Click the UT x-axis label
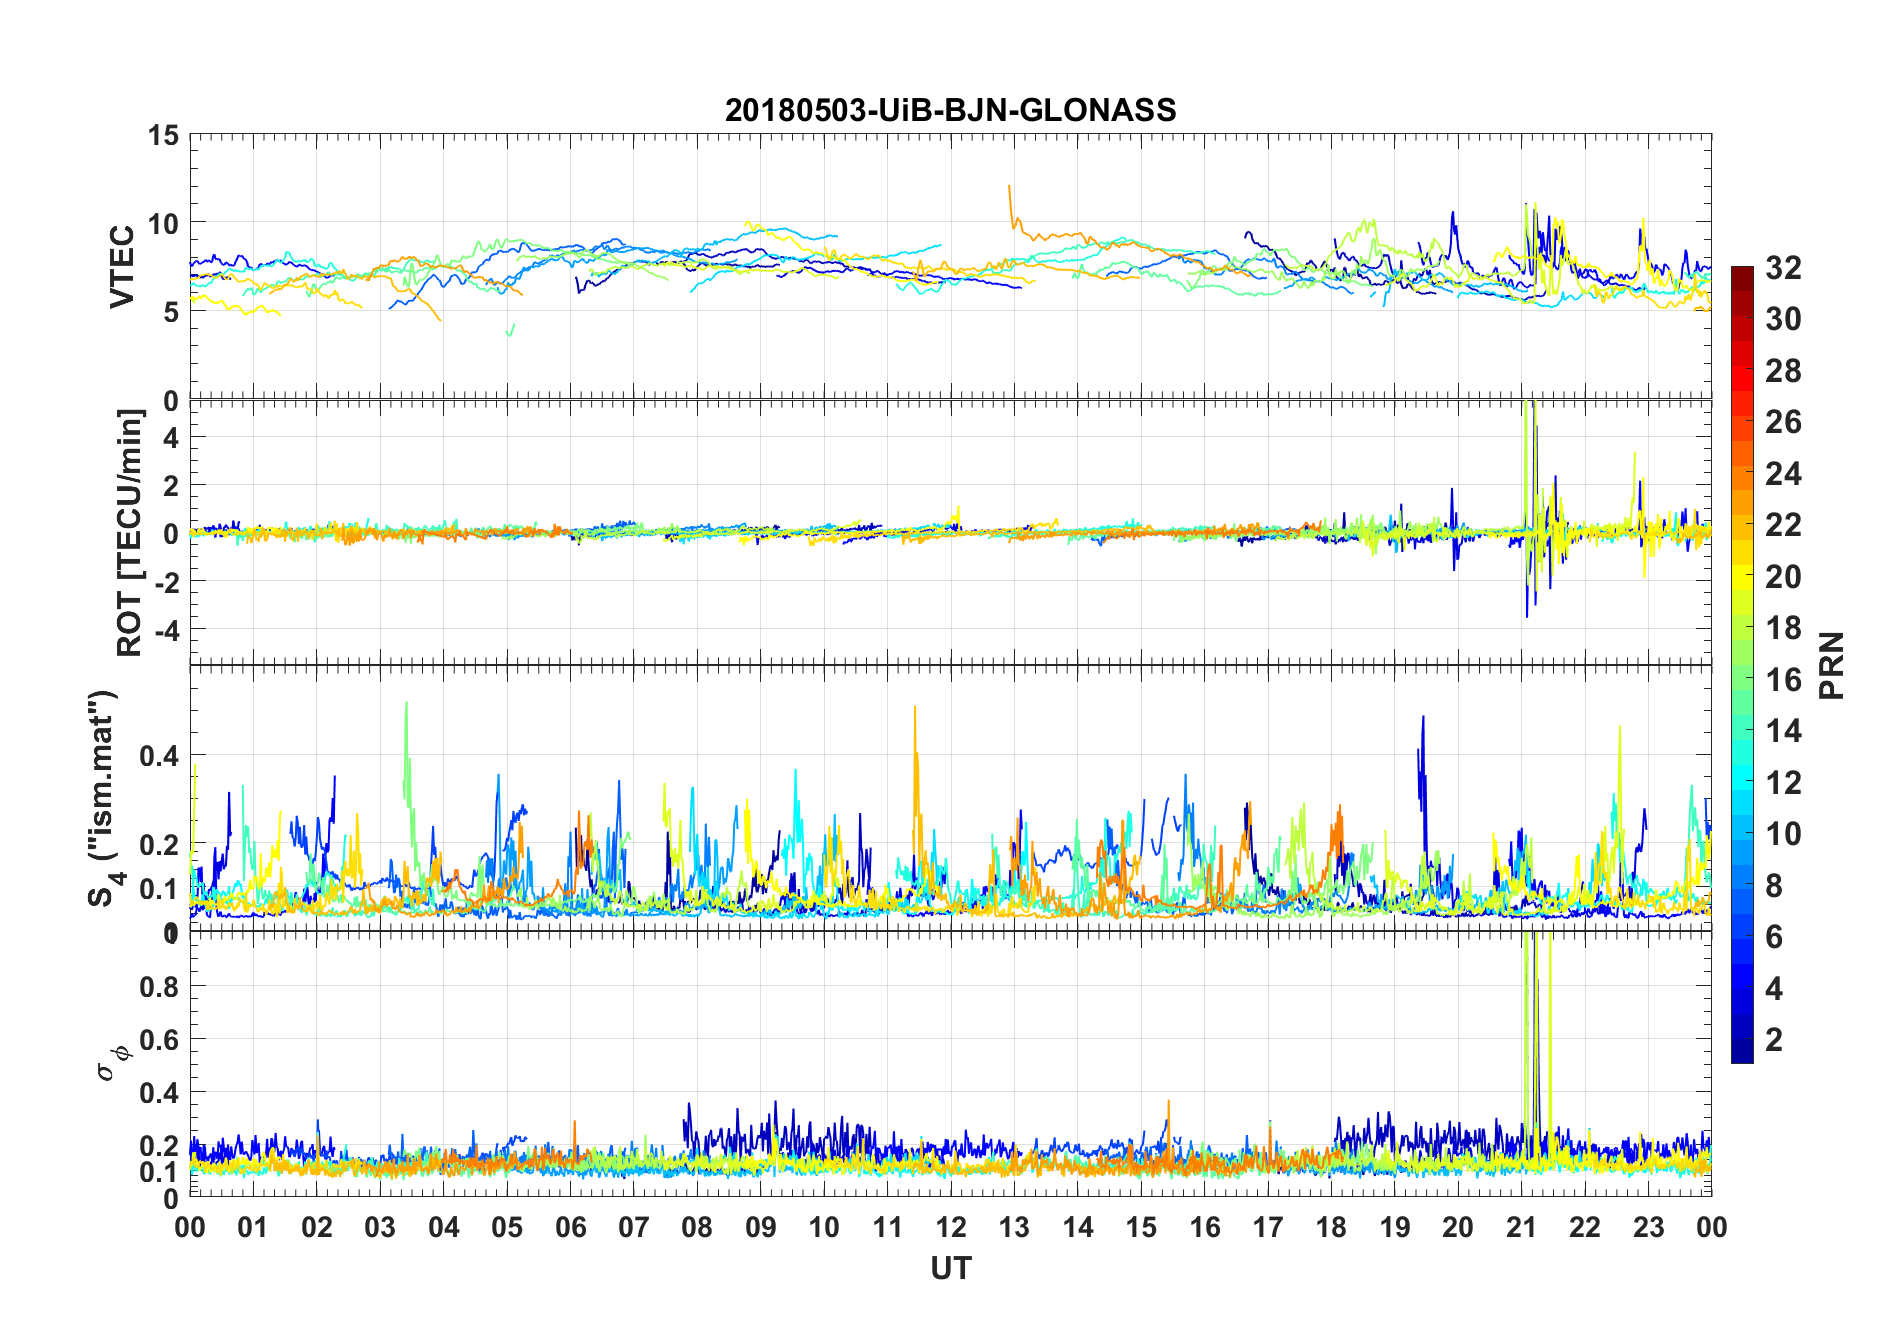Image resolution: width=1902 pixels, height=1330 pixels. [950, 1269]
